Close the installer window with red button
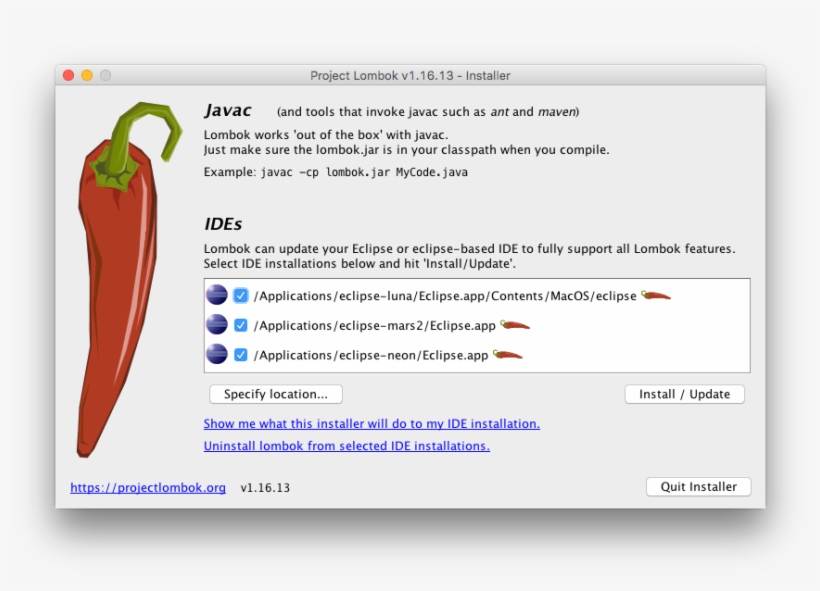The width and height of the screenshot is (820, 591). (x=69, y=75)
